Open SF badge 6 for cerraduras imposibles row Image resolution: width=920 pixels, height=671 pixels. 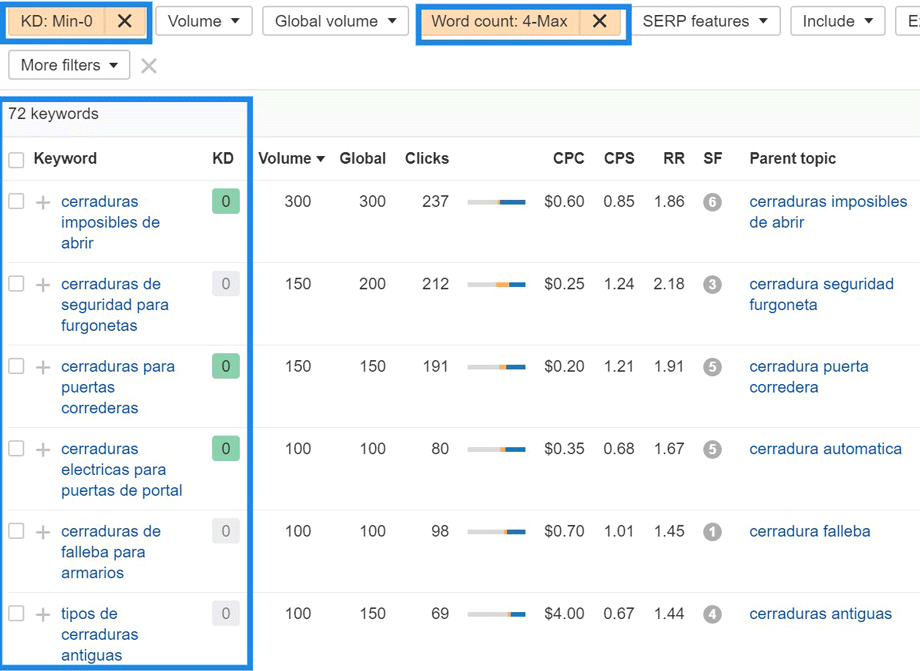point(712,202)
